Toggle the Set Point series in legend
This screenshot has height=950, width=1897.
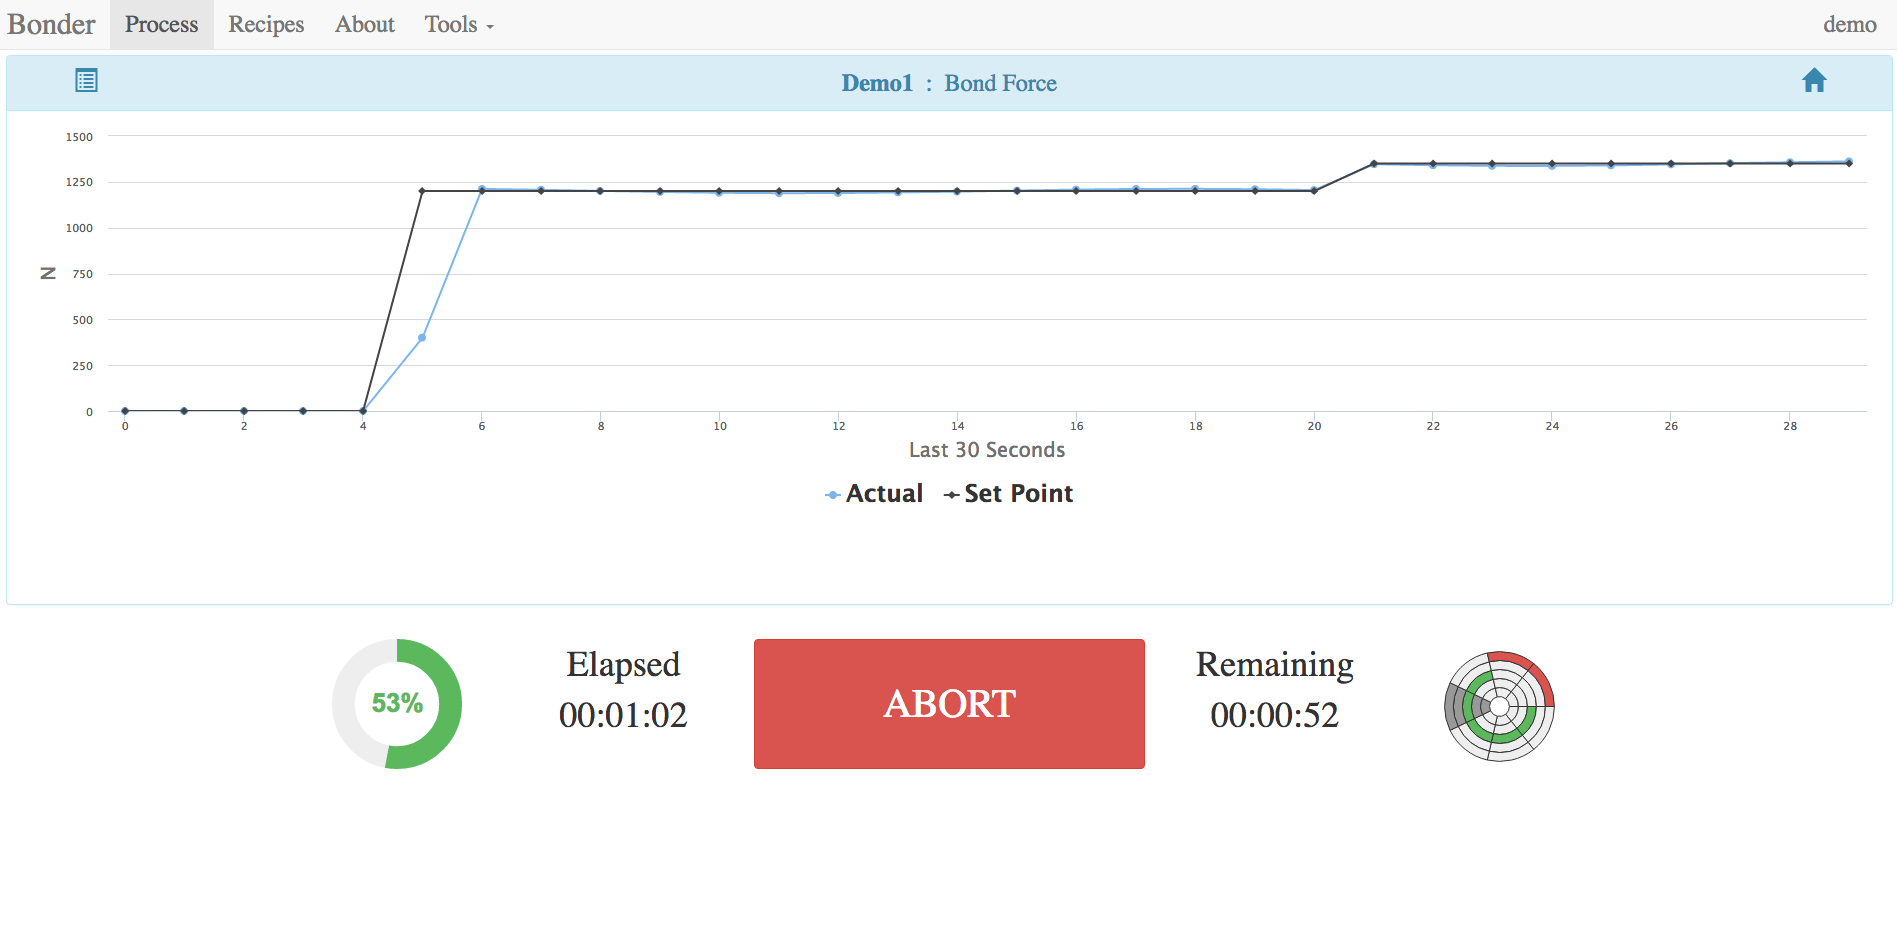(x=1008, y=494)
